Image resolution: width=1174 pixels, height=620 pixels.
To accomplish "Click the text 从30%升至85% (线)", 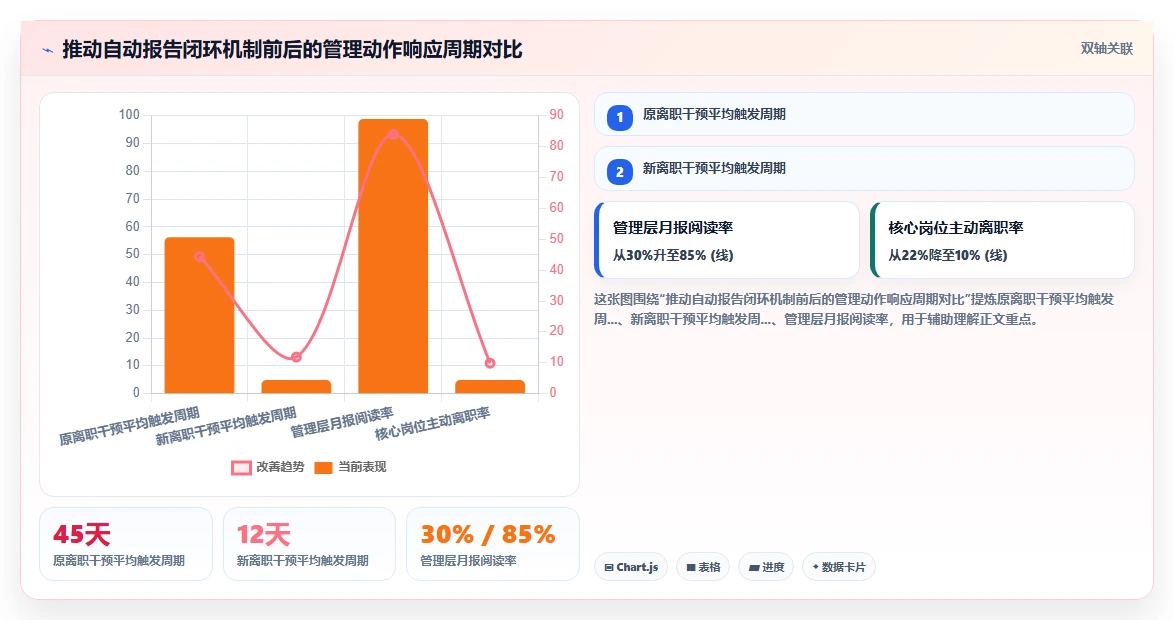I will tap(673, 255).
